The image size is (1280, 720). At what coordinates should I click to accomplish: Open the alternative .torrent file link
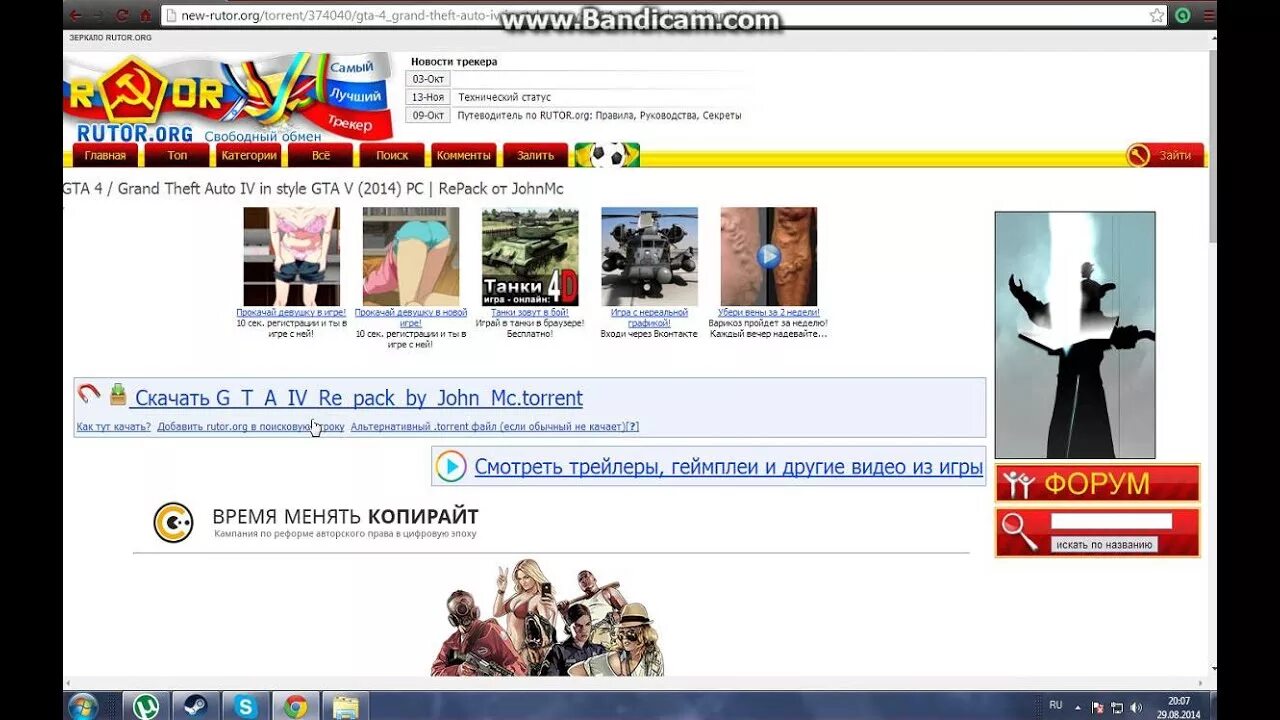[x=487, y=427]
